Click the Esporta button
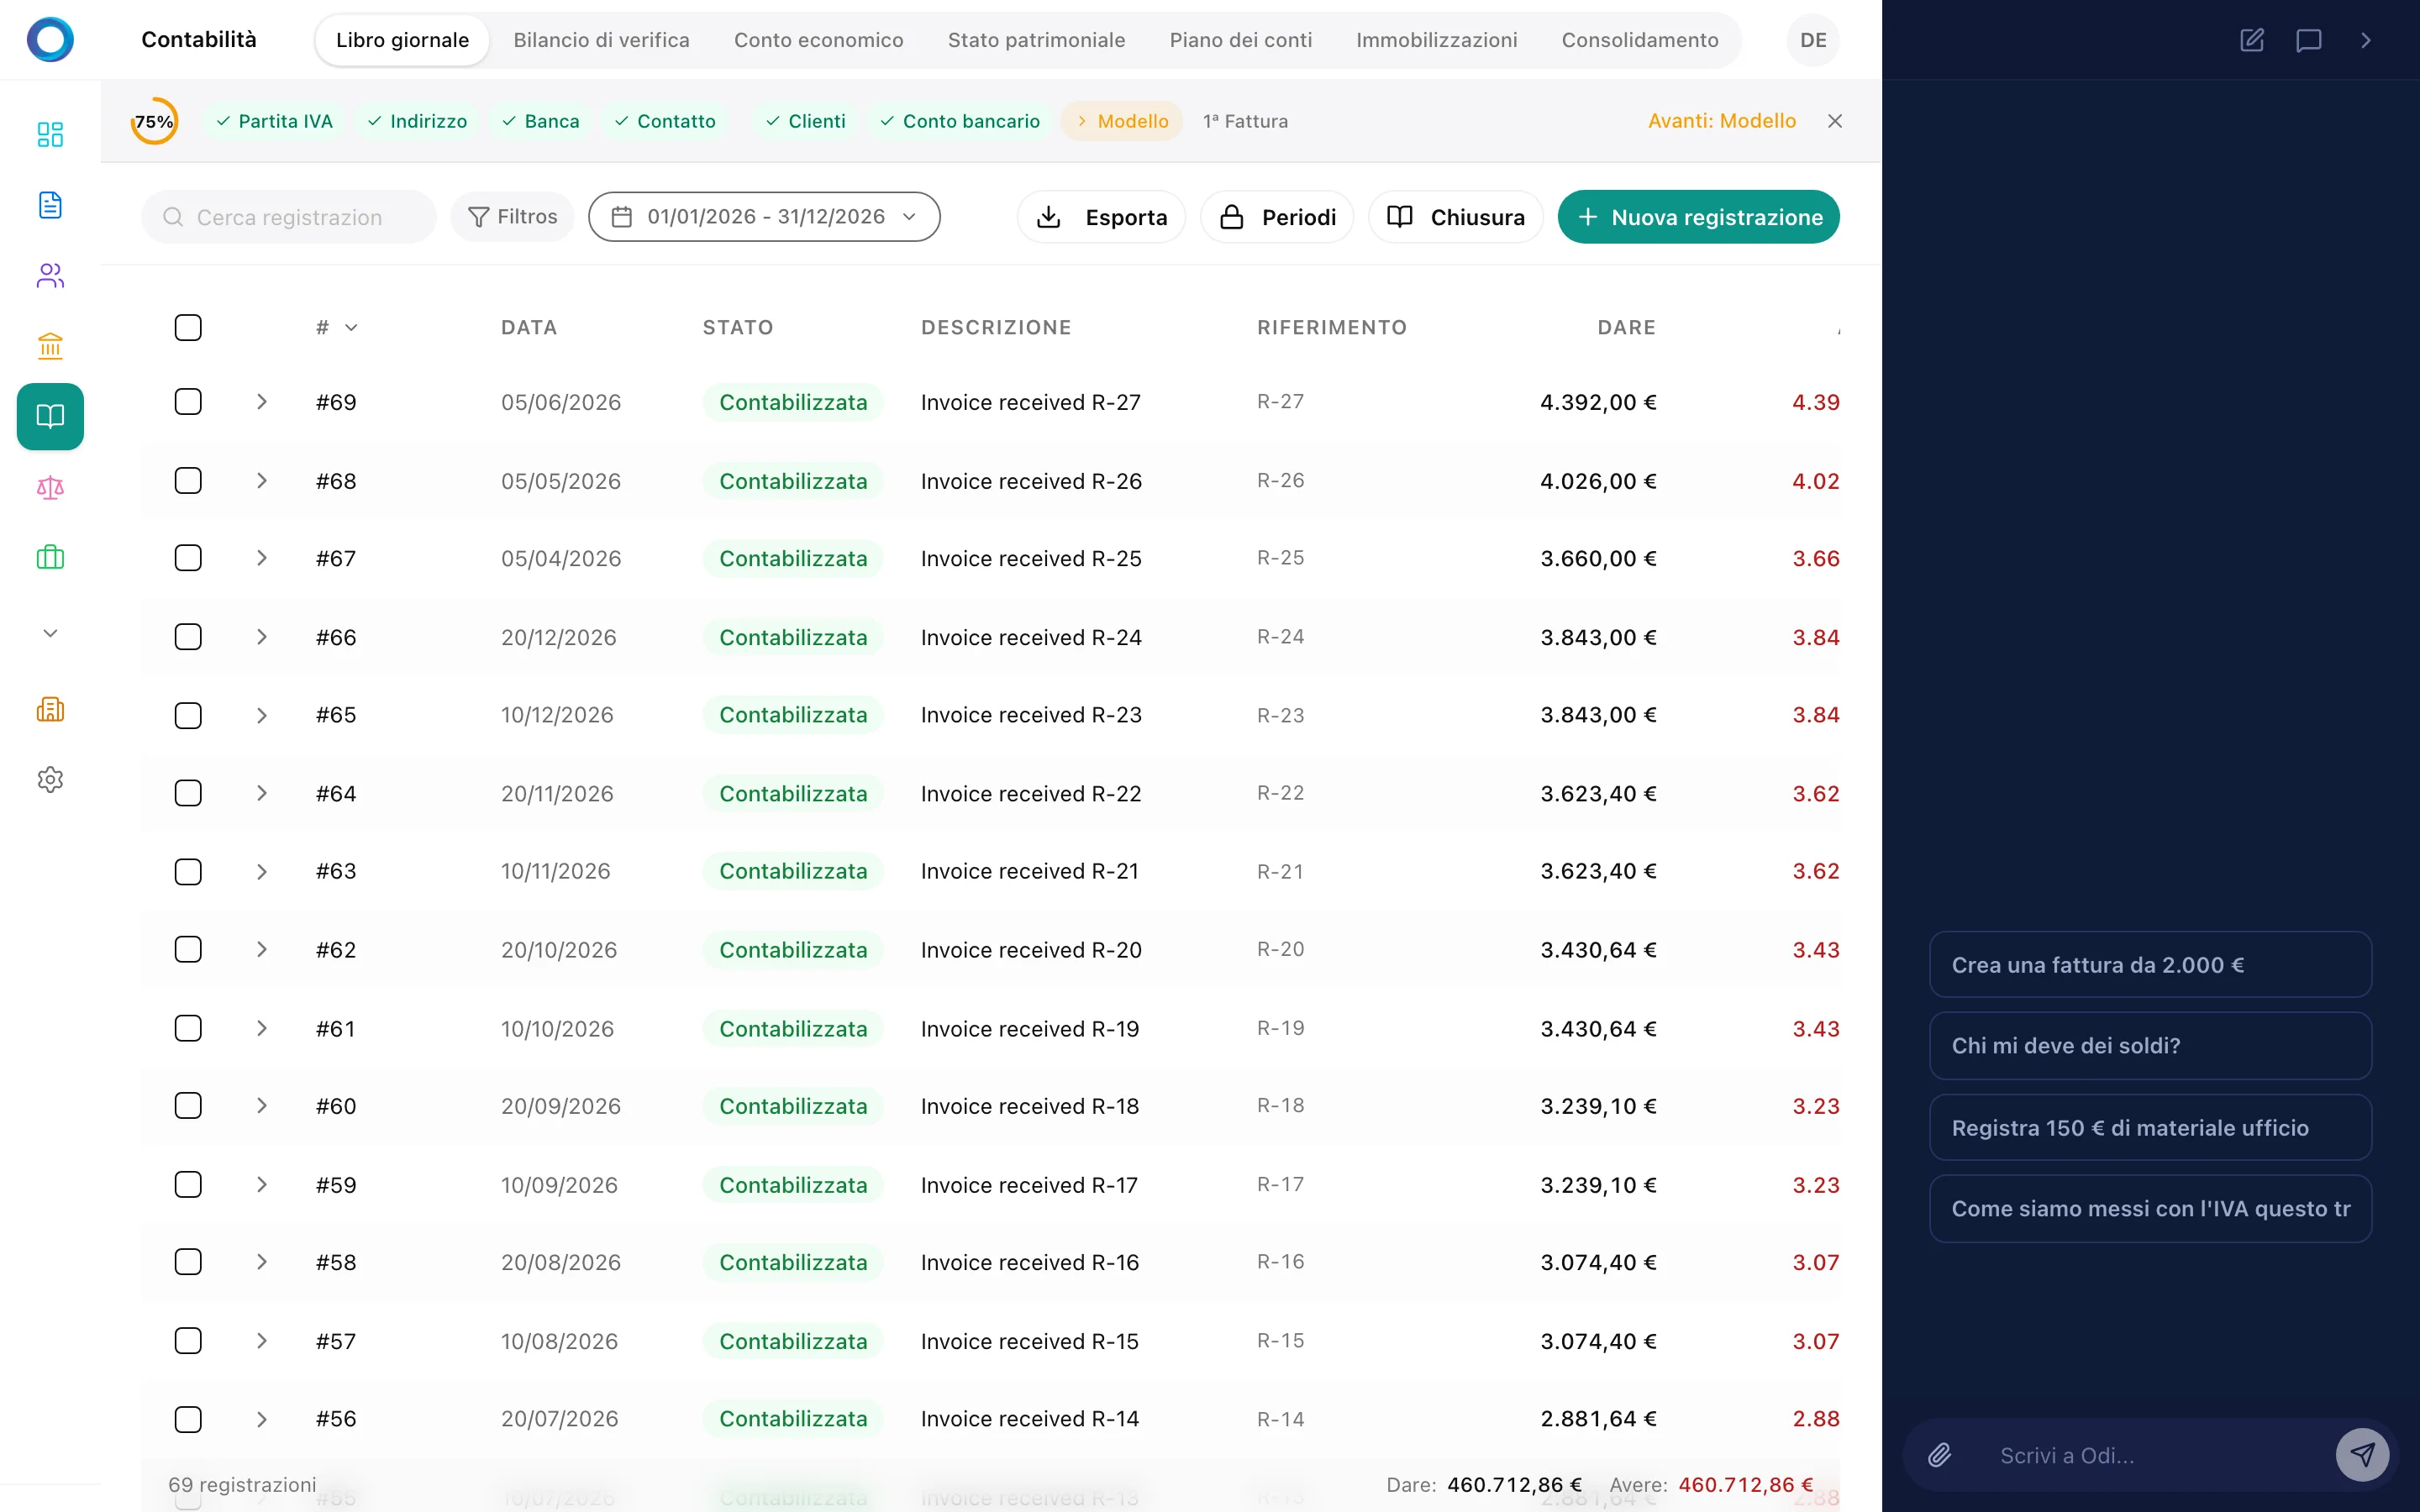The width and height of the screenshot is (2420, 1512). pyautogui.click(x=1101, y=217)
